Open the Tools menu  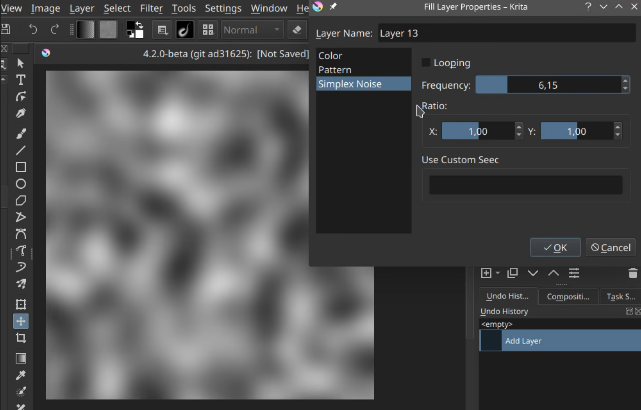click(184, 8)
